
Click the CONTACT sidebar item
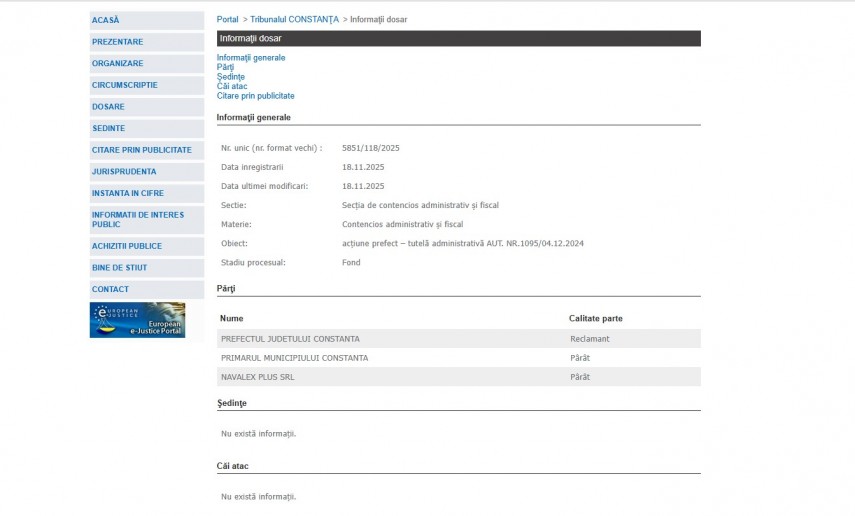pyautogui.click(x=111, y=289)
